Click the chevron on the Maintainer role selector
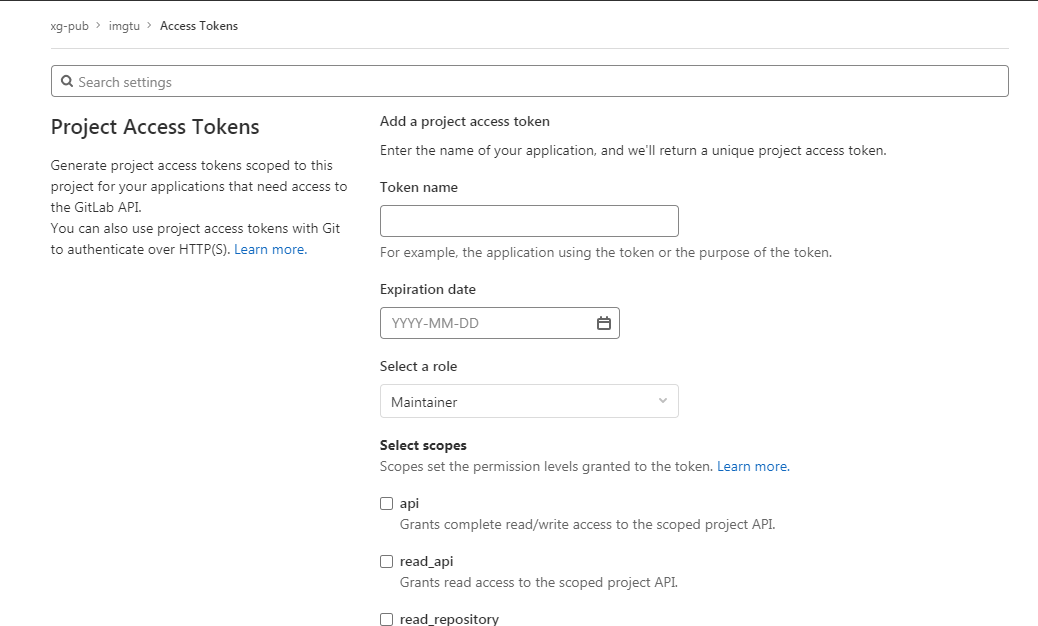The height and width of the screenshot is (626, 1038). tap(662, 400)
